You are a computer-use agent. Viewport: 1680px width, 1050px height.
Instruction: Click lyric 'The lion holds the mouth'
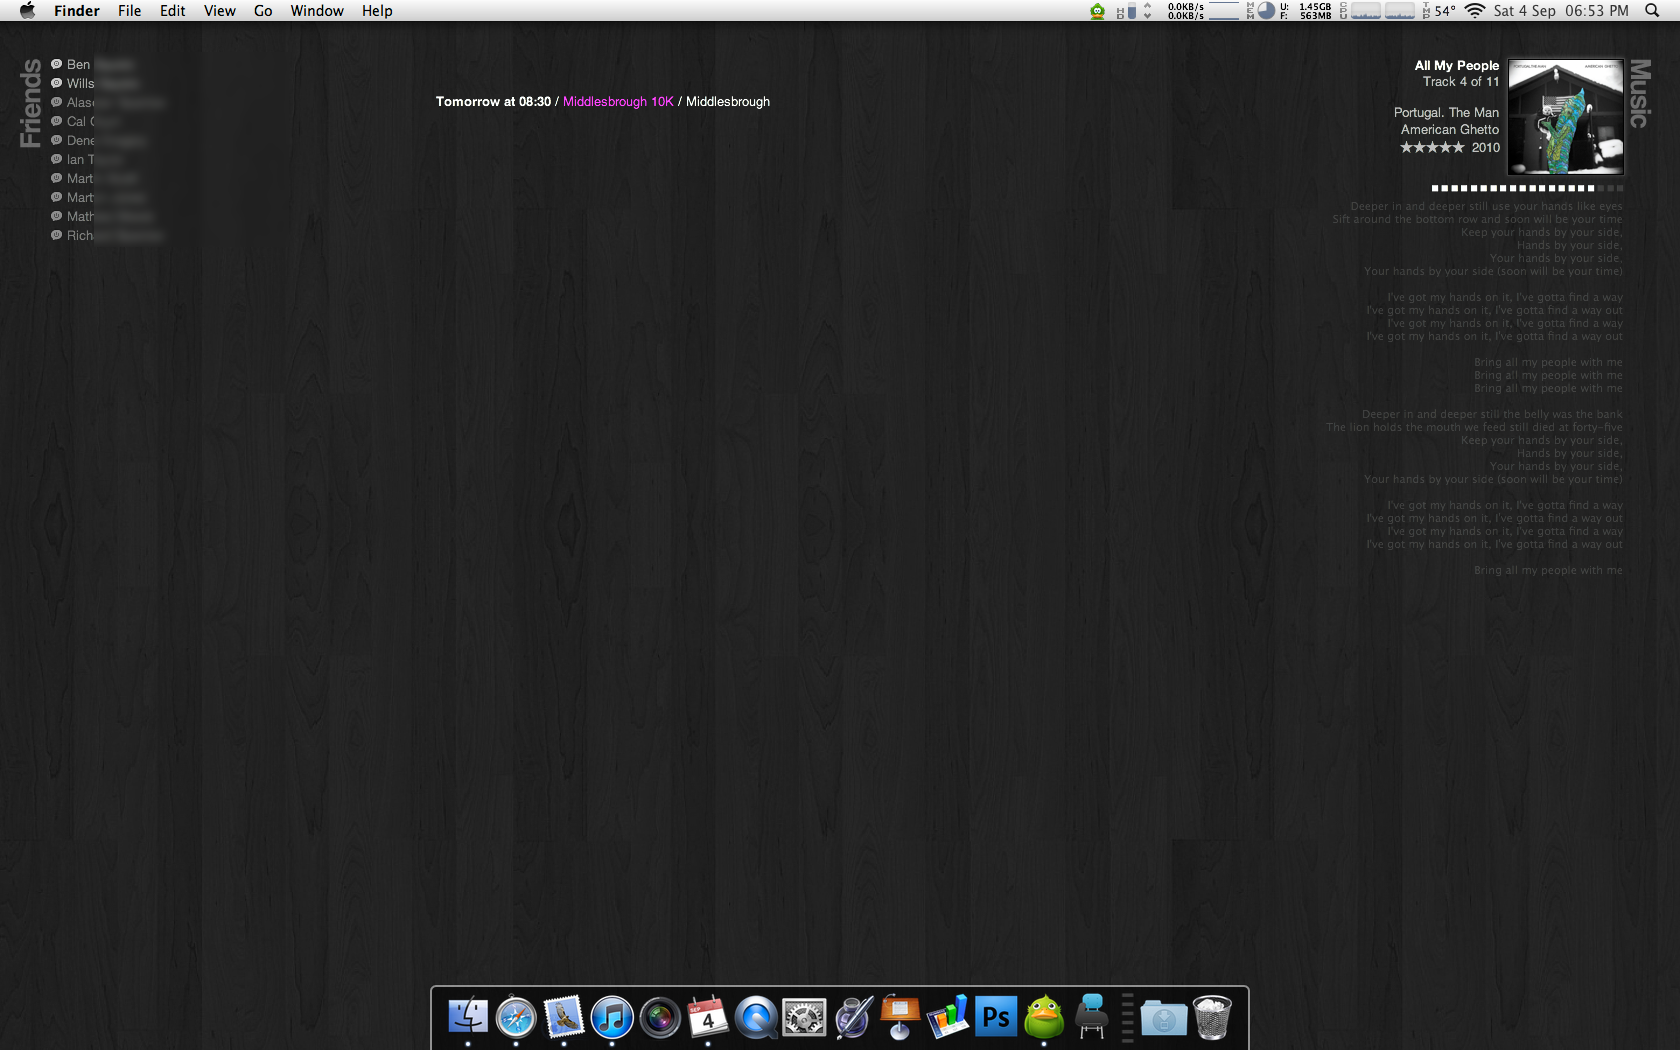pyautogui.click(x=1475, y=427)
